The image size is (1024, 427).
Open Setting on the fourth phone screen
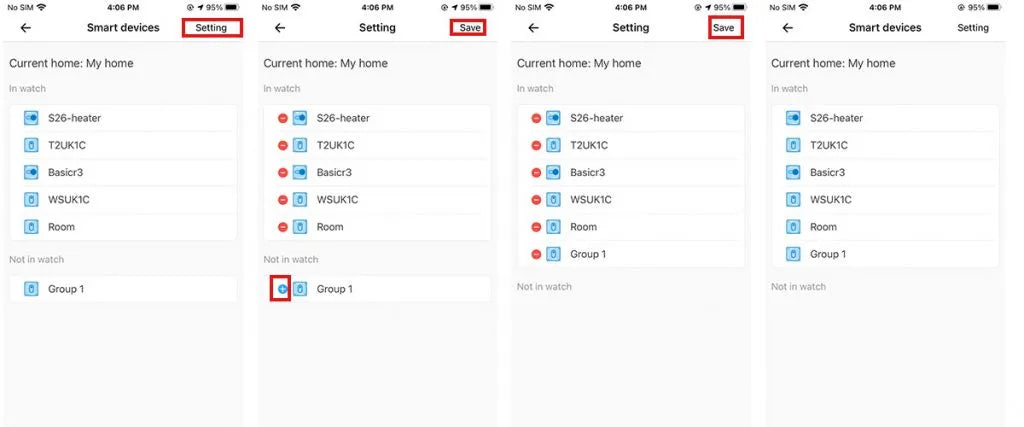point(972,28)
